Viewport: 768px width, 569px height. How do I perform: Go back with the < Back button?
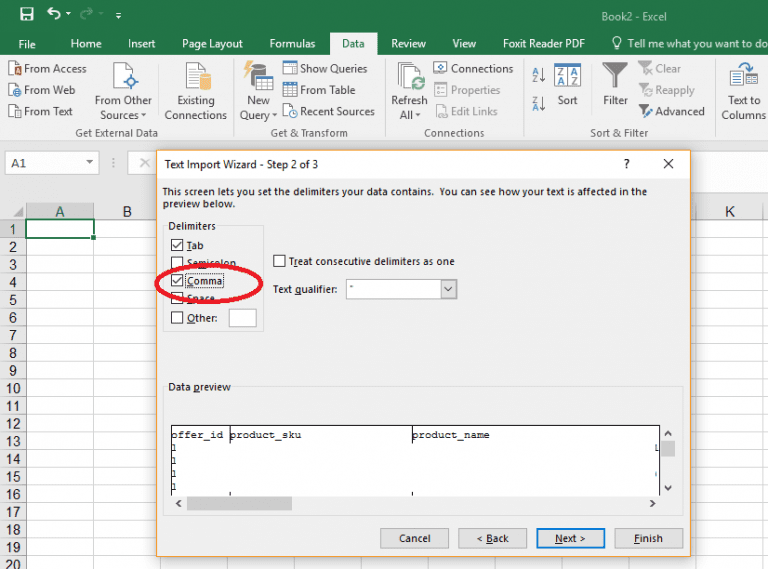point(492,538)
